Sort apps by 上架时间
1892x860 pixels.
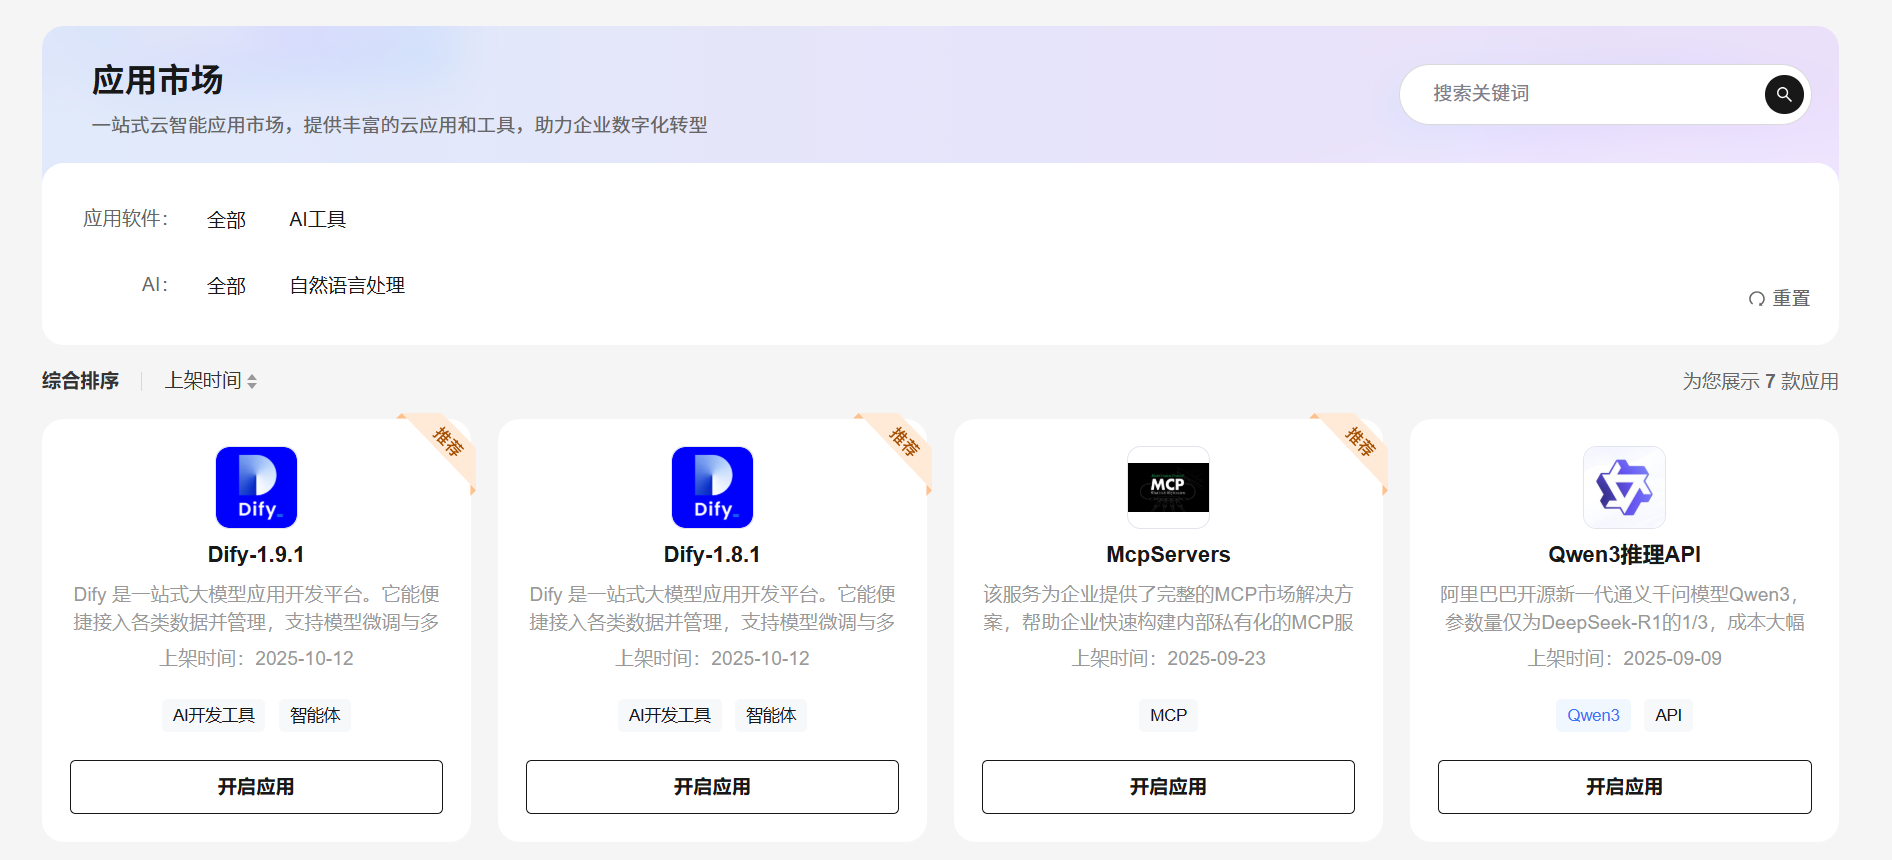[x=203, y=381]
